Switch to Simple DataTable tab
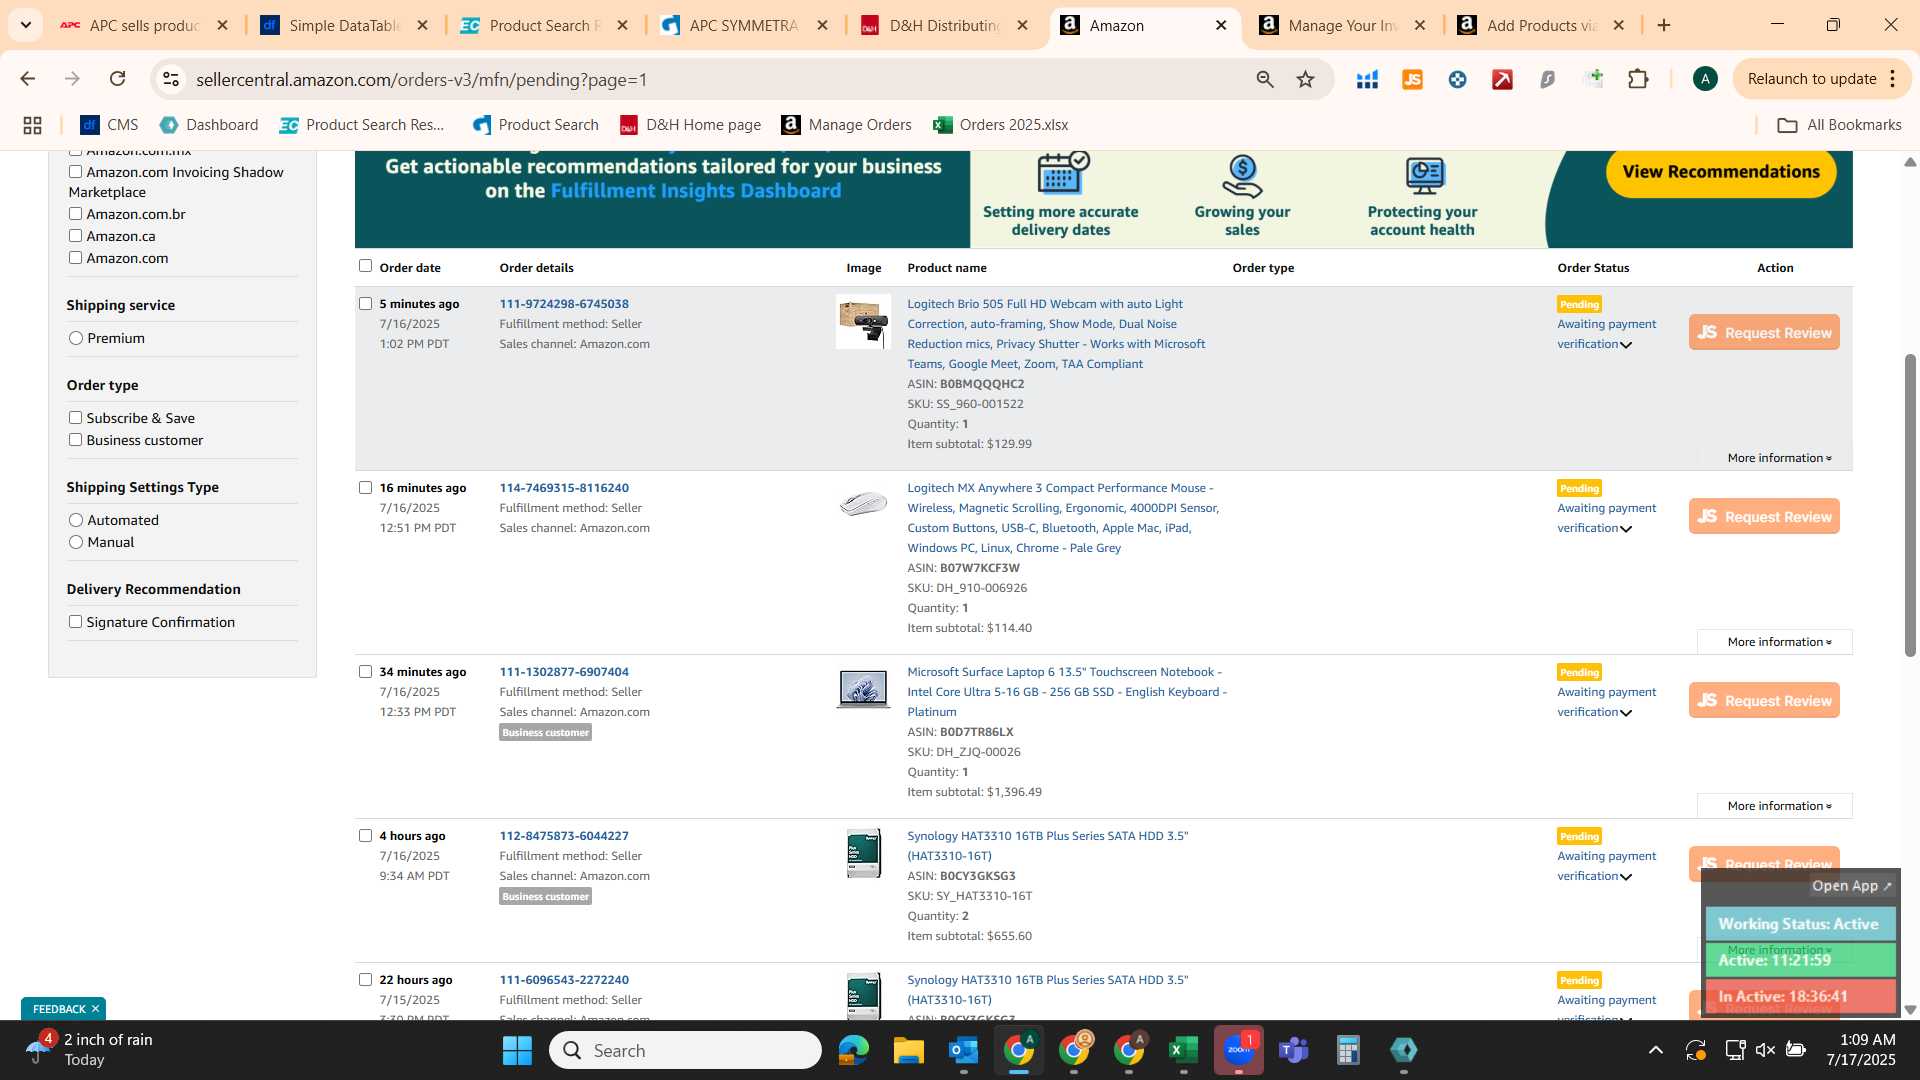This screenshot has width=1920, height=1080. (343, 25)
